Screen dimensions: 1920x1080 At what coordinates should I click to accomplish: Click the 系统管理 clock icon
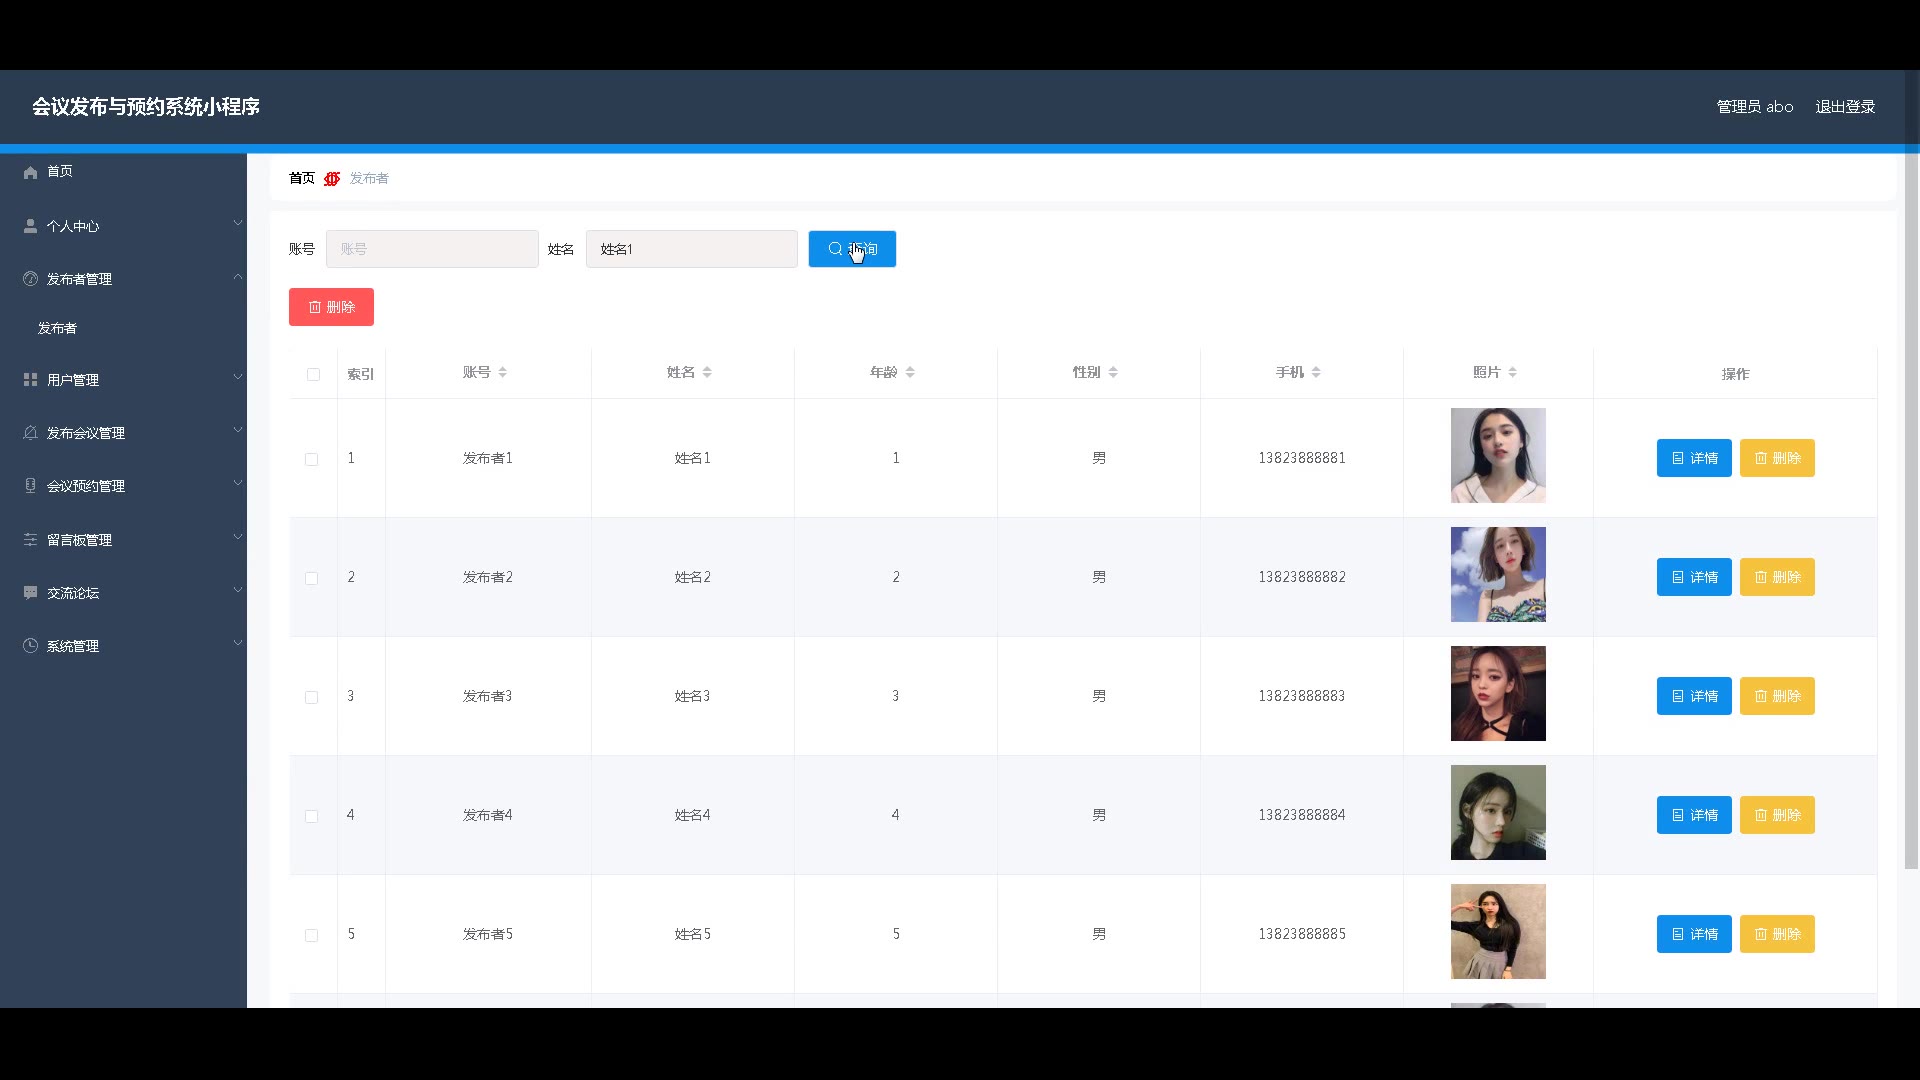[30, 646]
